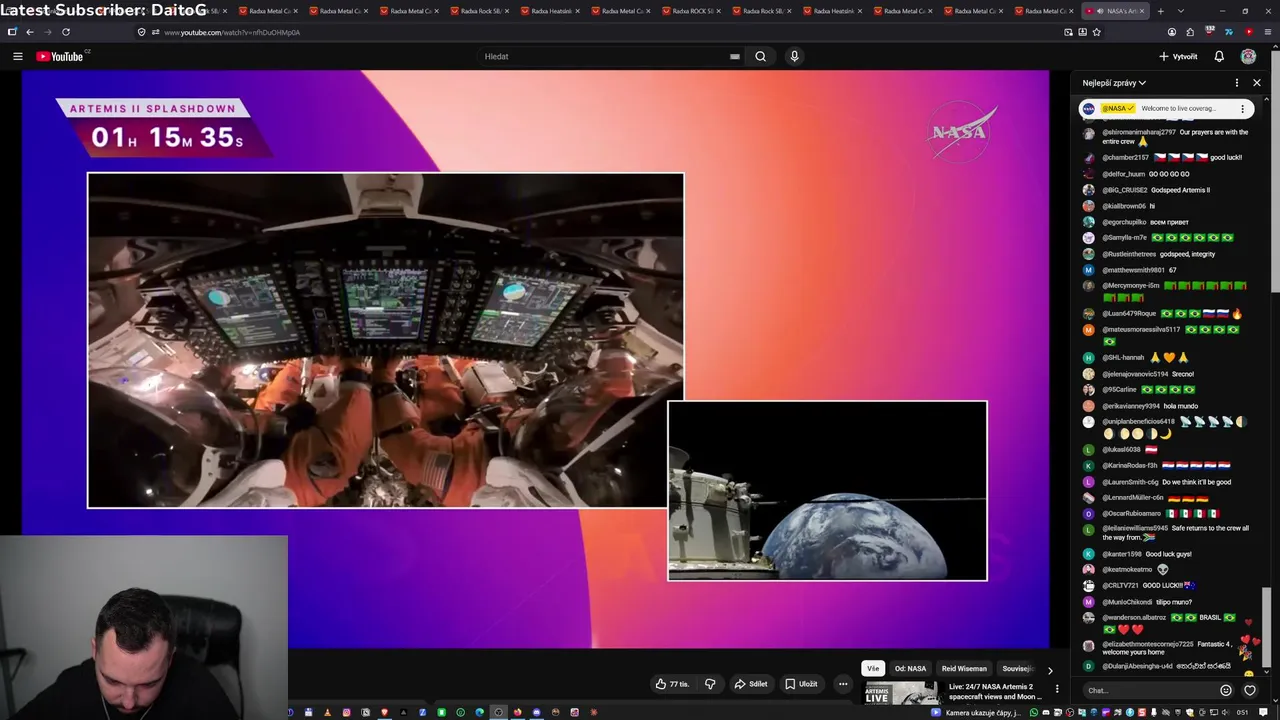
Task: Open @matthewsmith9801 chat author
Action: click(1133, 270)
